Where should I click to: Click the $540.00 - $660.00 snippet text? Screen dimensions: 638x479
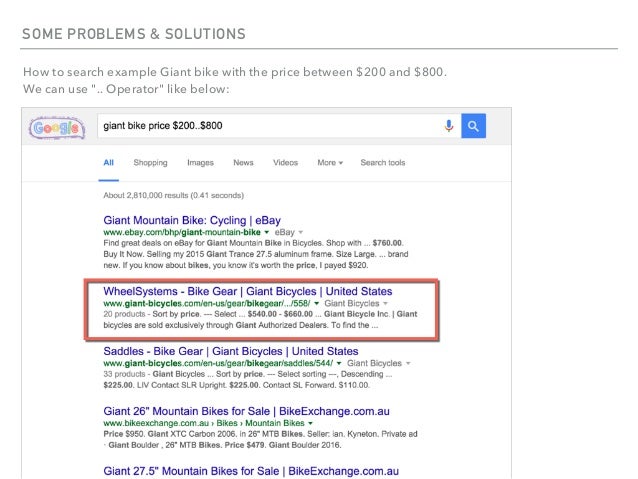click(x=280, y=314)
